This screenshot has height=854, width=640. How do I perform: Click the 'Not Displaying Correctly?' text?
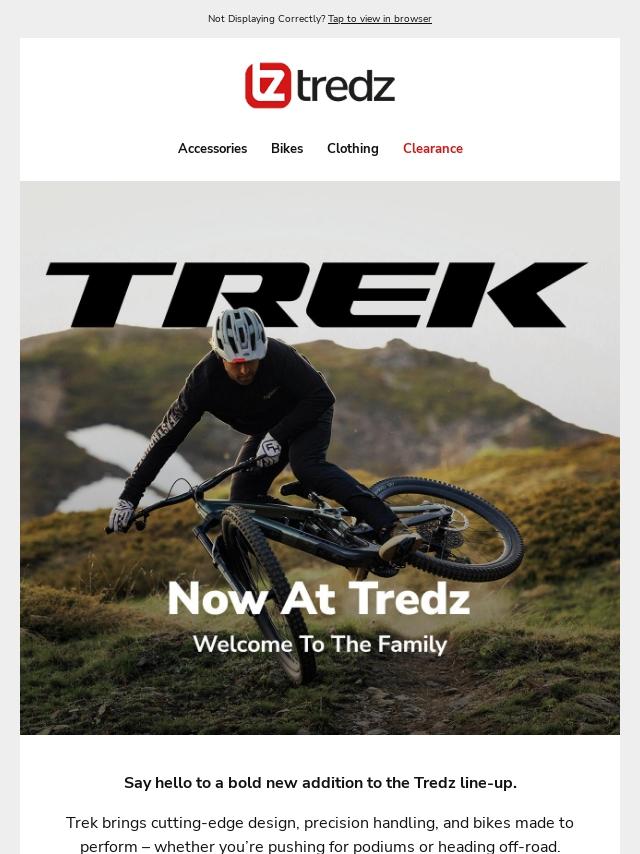[x=267, y=19]
